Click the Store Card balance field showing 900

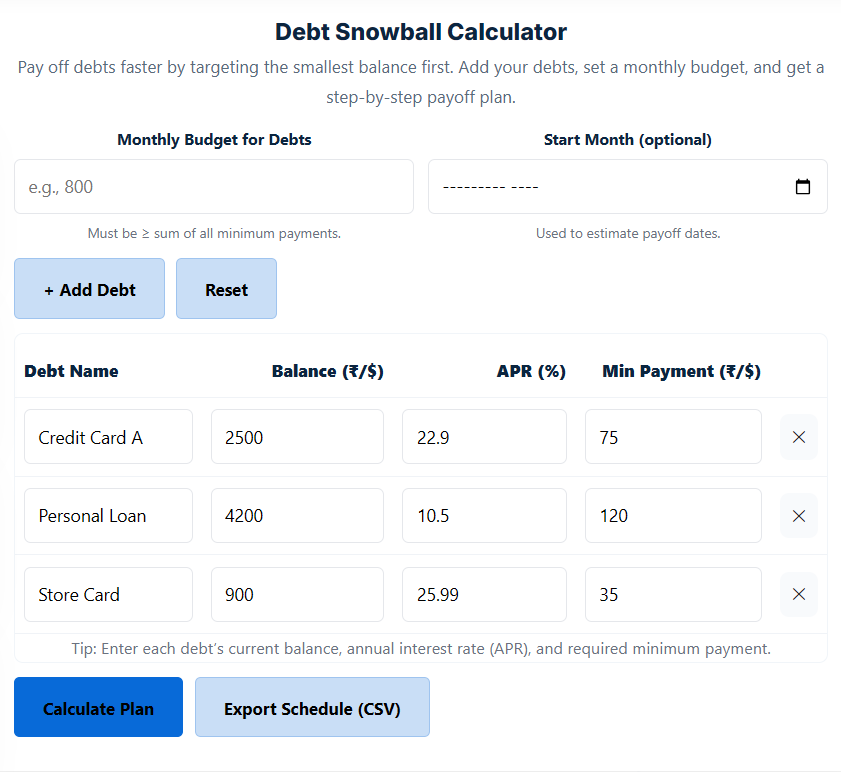pos(297,594)
